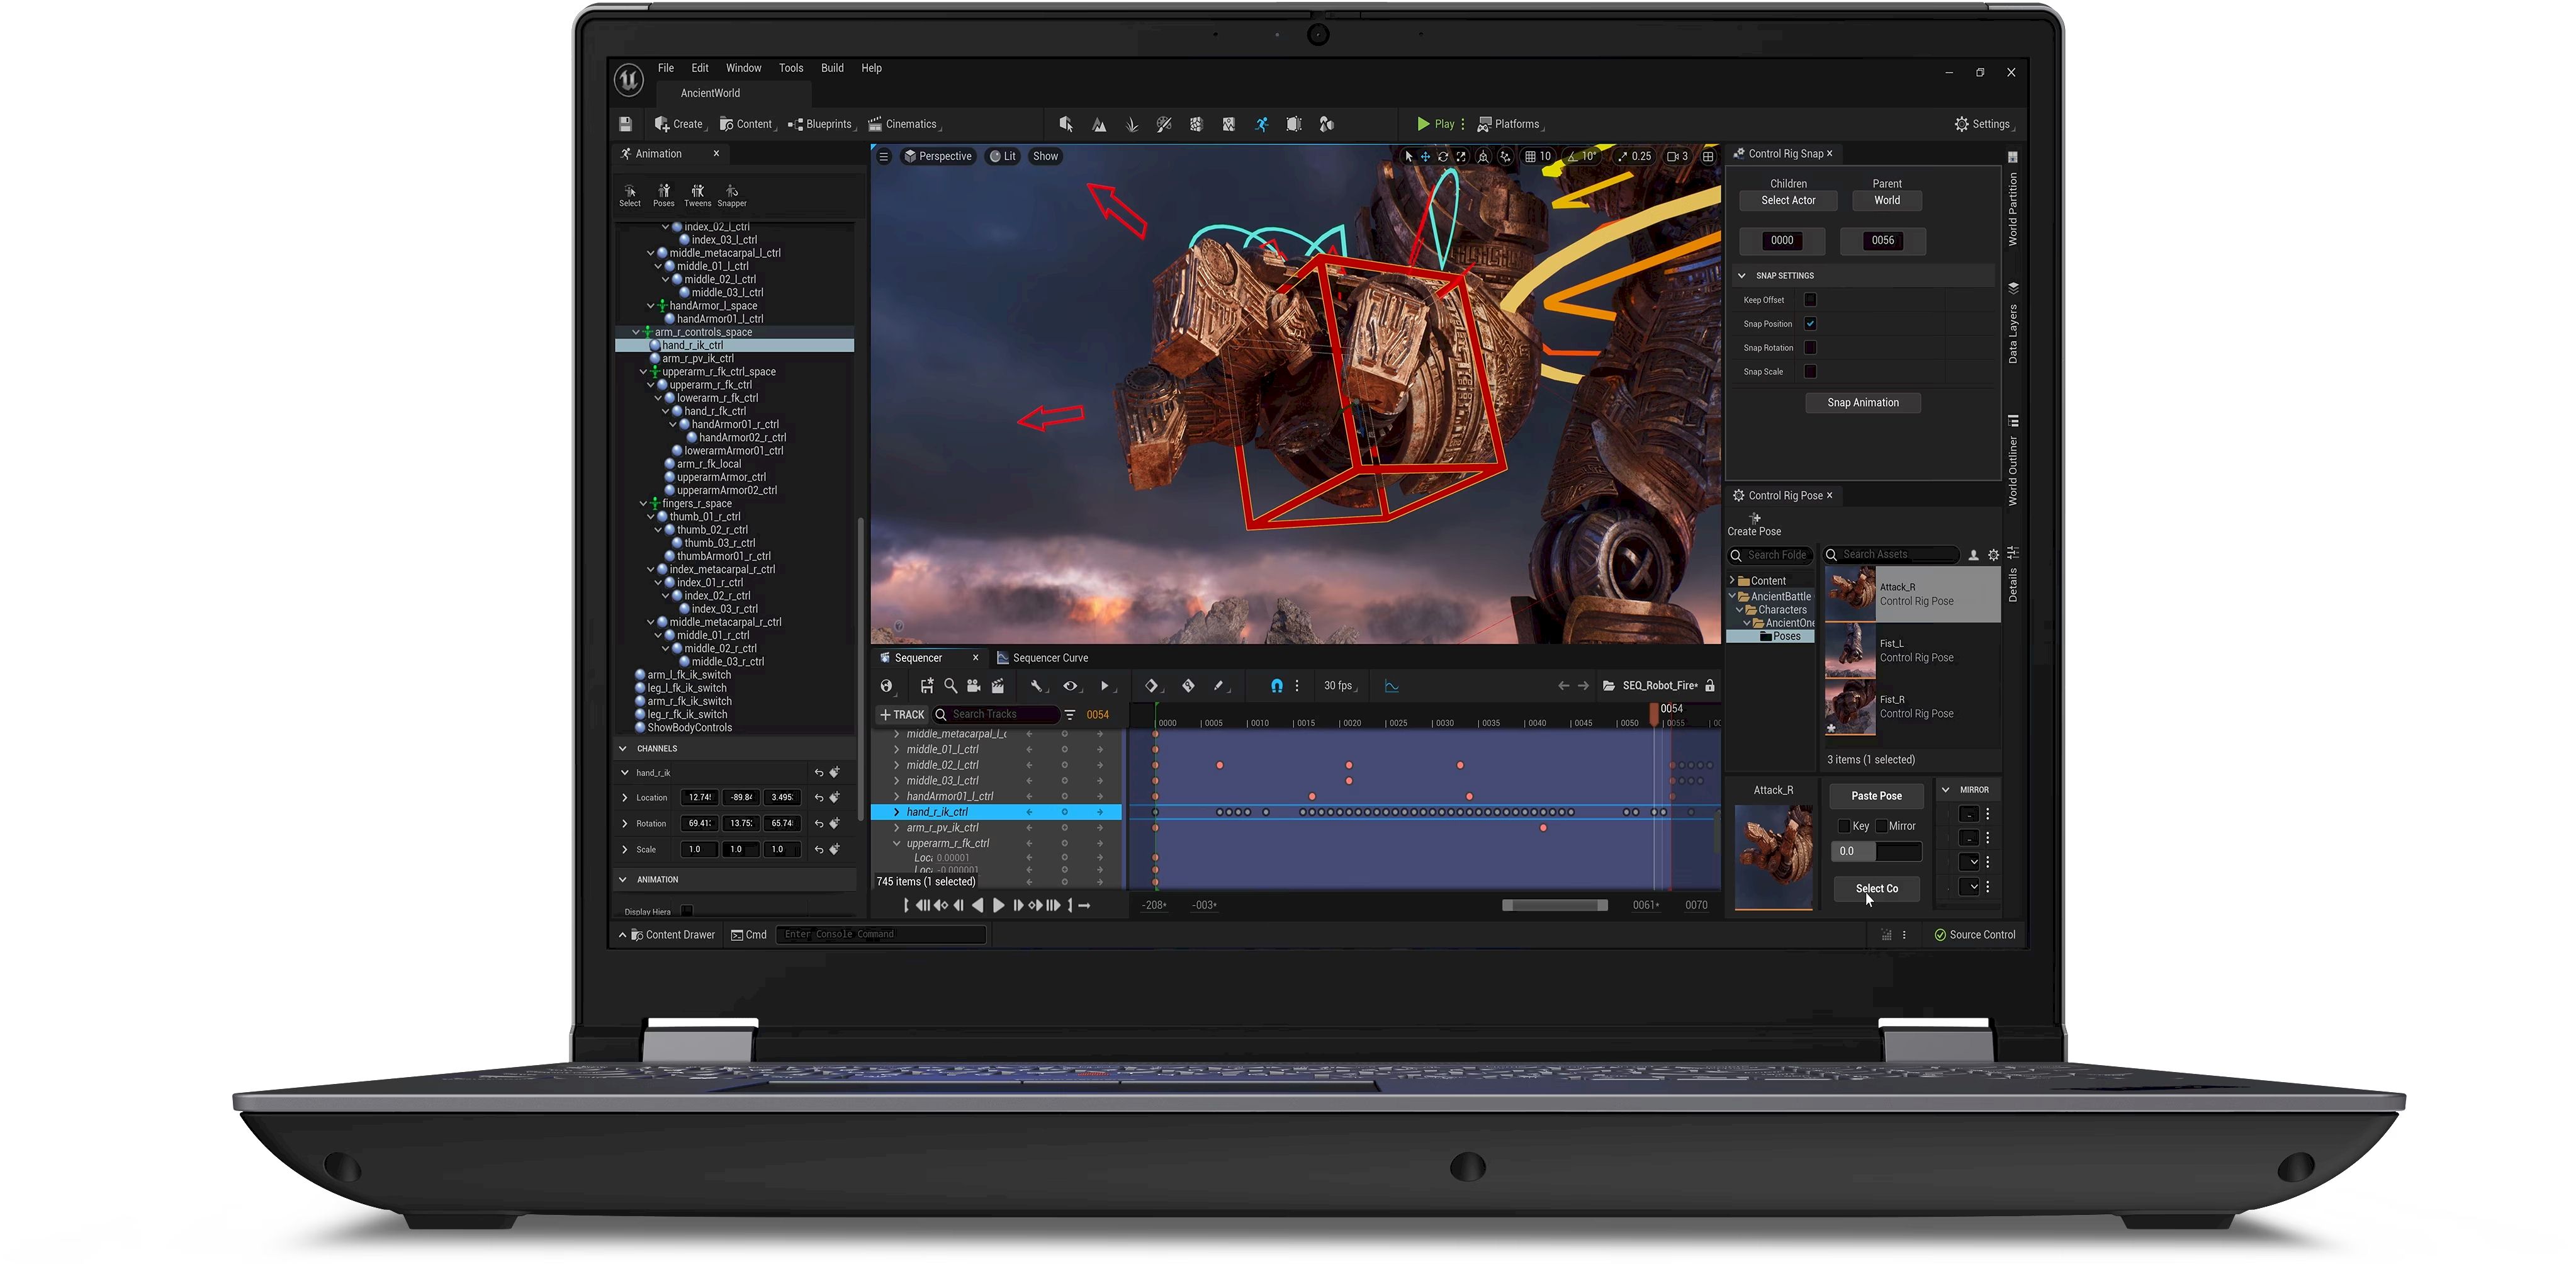Image resolution: width=2576 pixels, height=1264 pixels.
Task: Select the Fist_L pose thumbnail
Action: (1850, 650)
